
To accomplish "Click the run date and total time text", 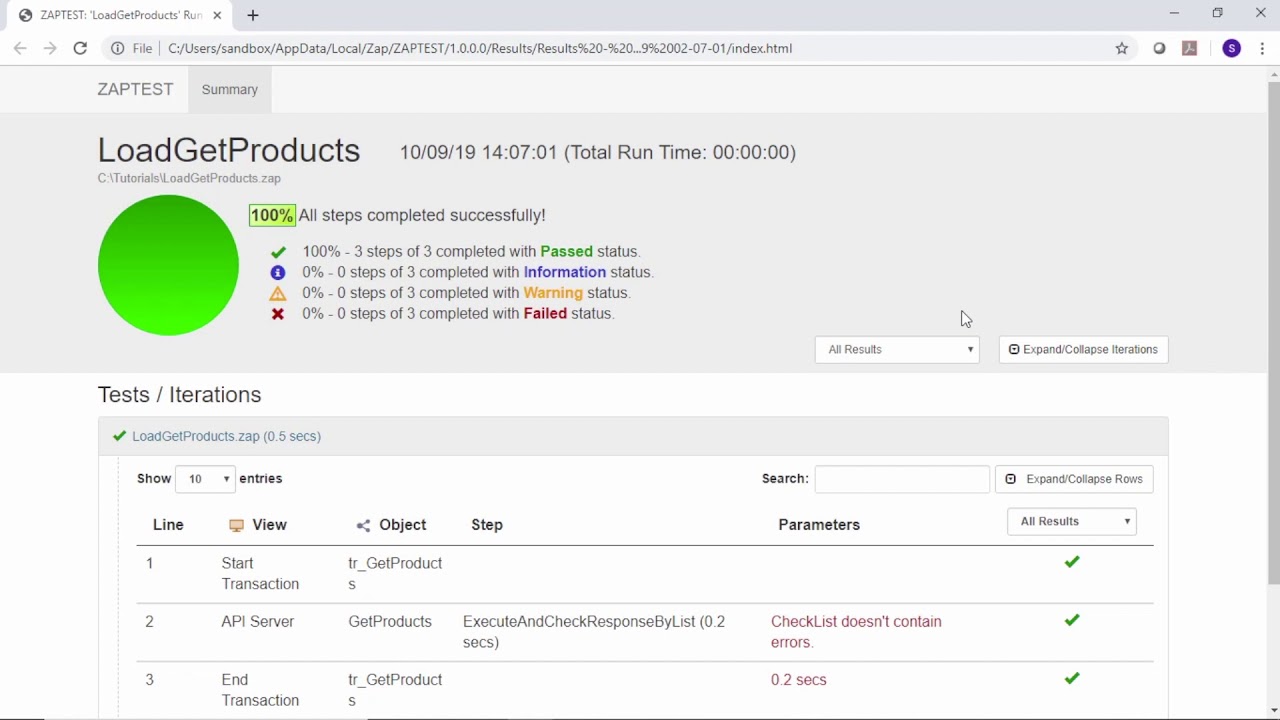I will [x=598, y=152].
